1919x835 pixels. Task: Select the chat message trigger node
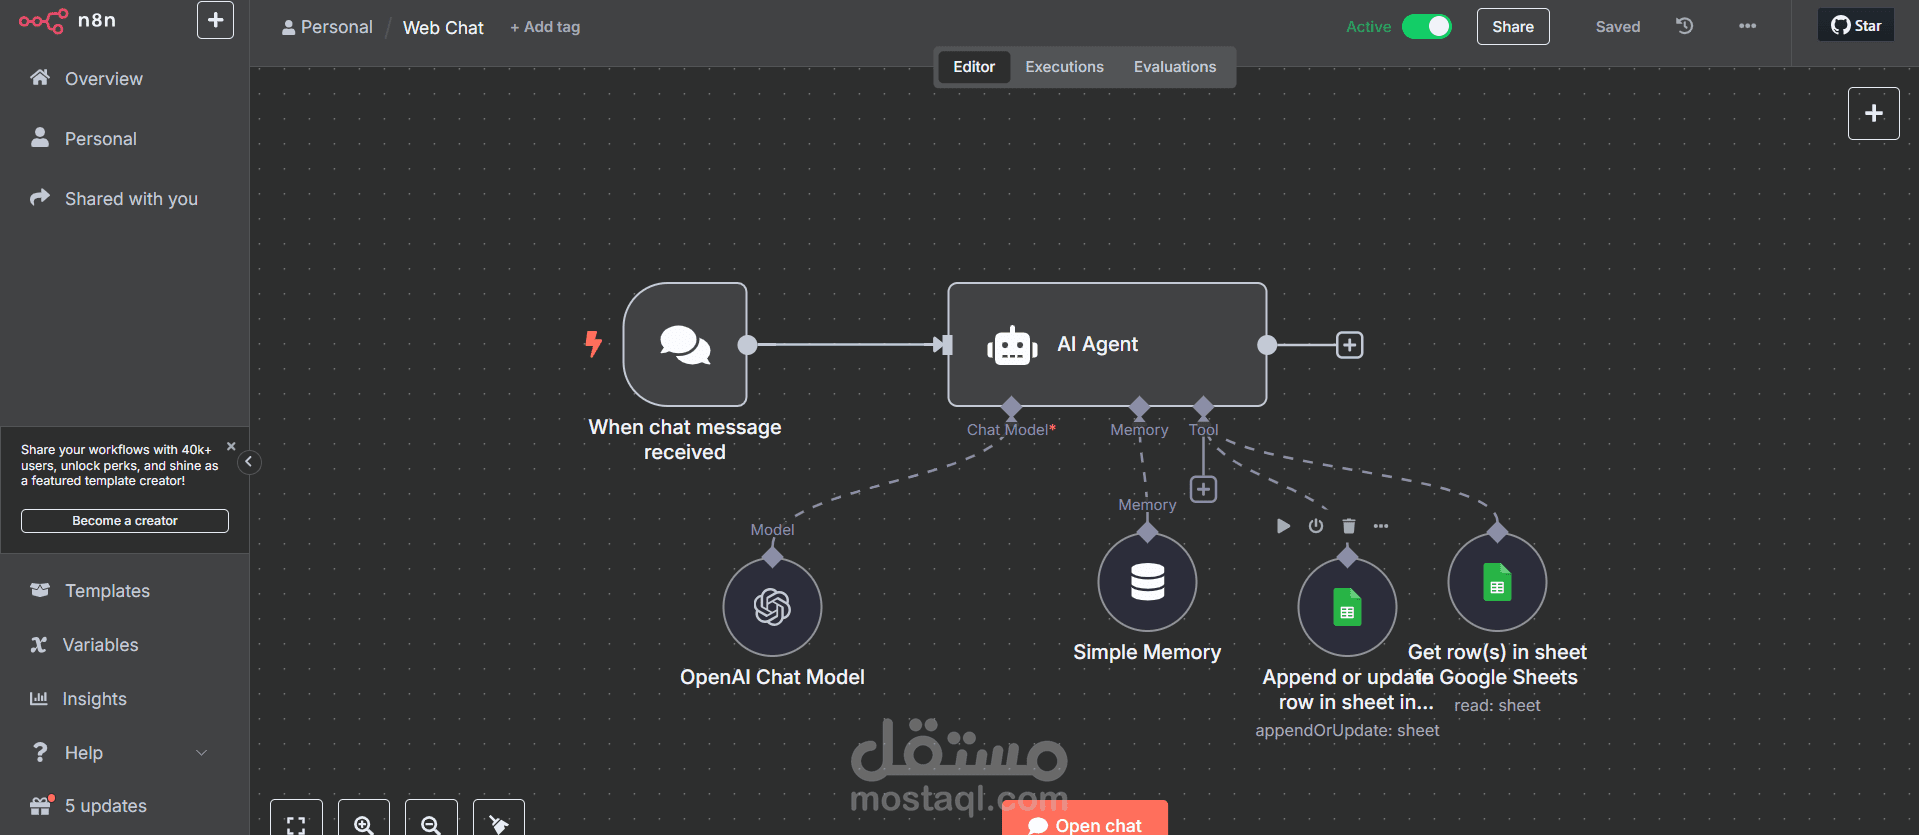(685, 344)
